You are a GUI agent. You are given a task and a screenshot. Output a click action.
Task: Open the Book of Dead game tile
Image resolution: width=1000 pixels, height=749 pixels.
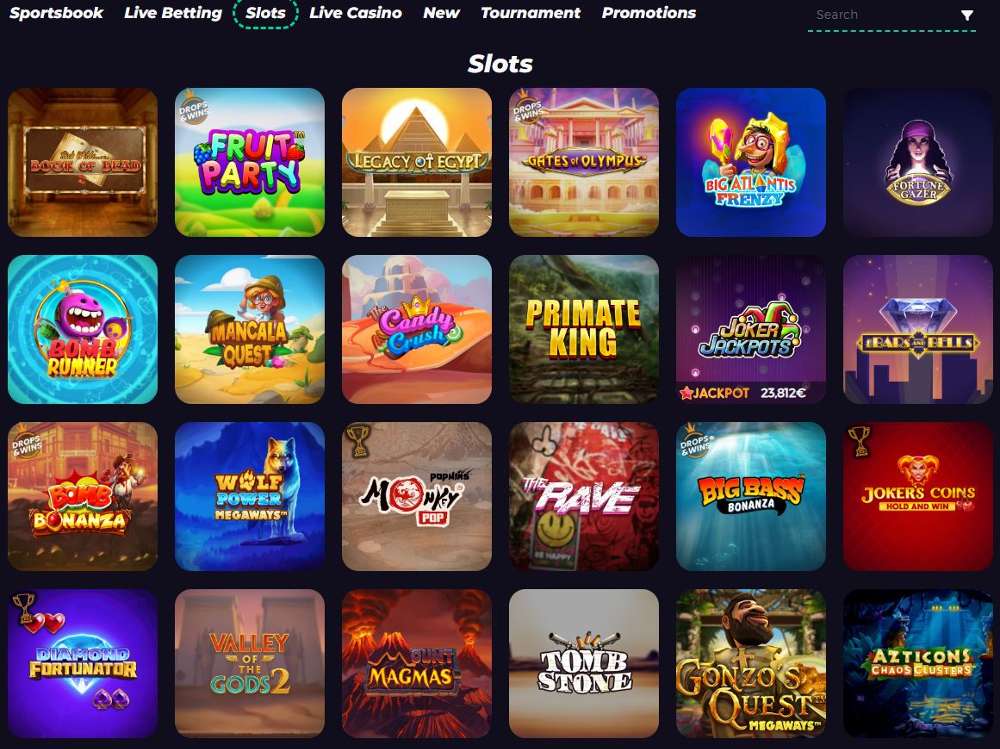82,162
